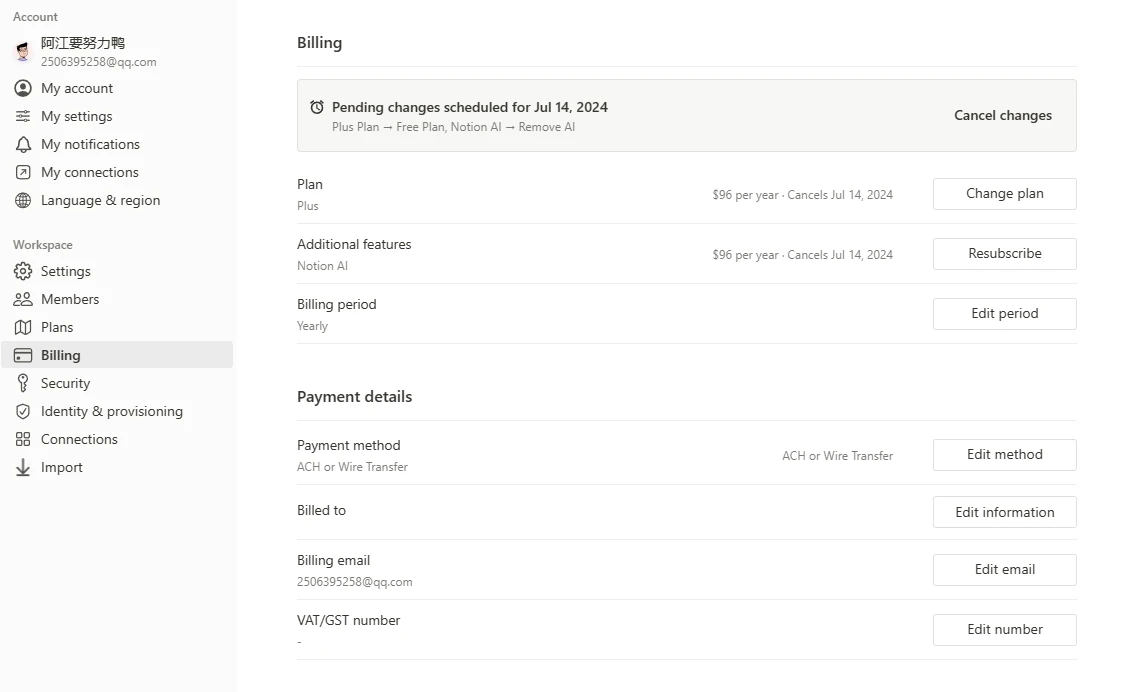Click the Edit email button
Image resolution: width=1125 pixels, height=692 pixels.
tap(1004, 570)
